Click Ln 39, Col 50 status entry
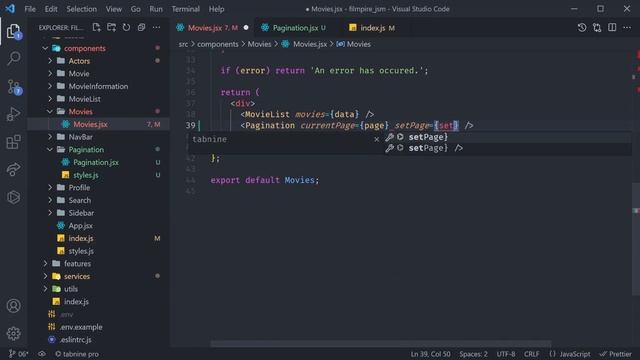640x360 pixels. click(x=431, y=354)
